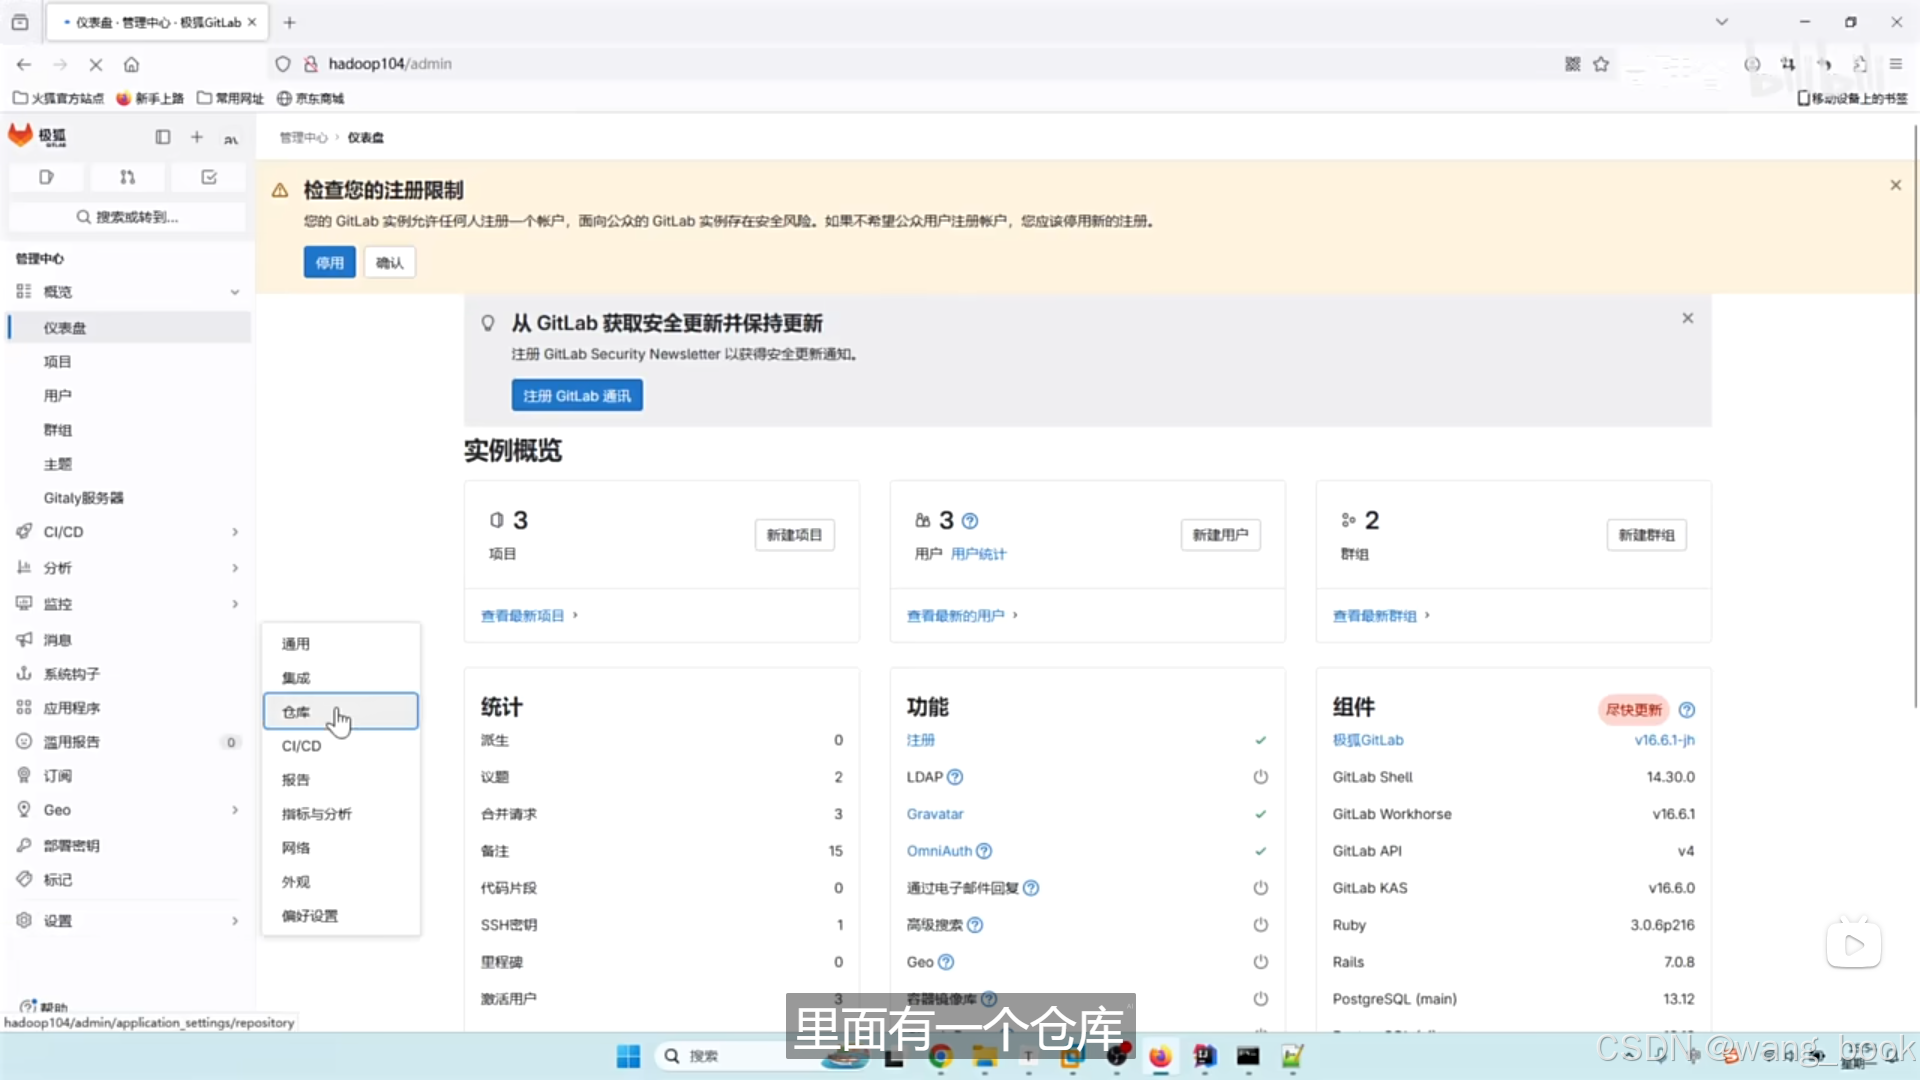Click the help icon next to LDAP

955,777
